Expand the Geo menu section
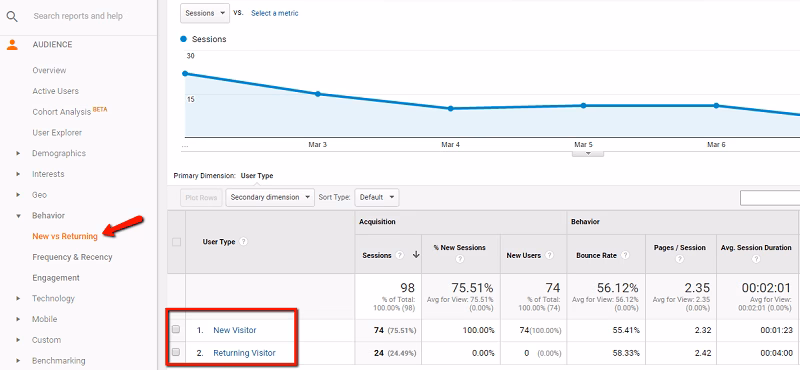 tap(18, 195)
